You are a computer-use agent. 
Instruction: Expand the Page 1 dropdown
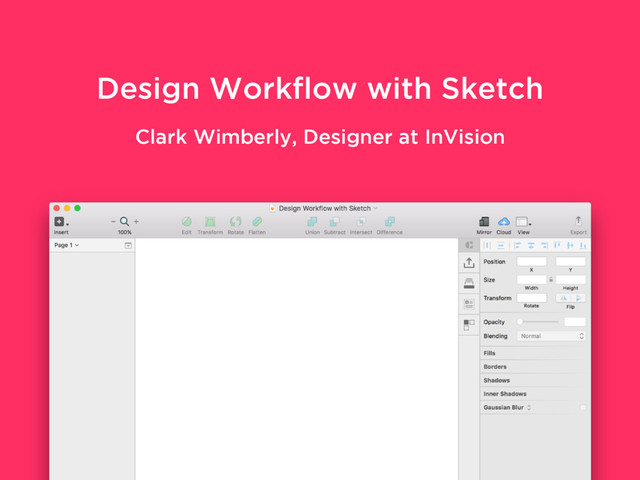click(67, 245)
